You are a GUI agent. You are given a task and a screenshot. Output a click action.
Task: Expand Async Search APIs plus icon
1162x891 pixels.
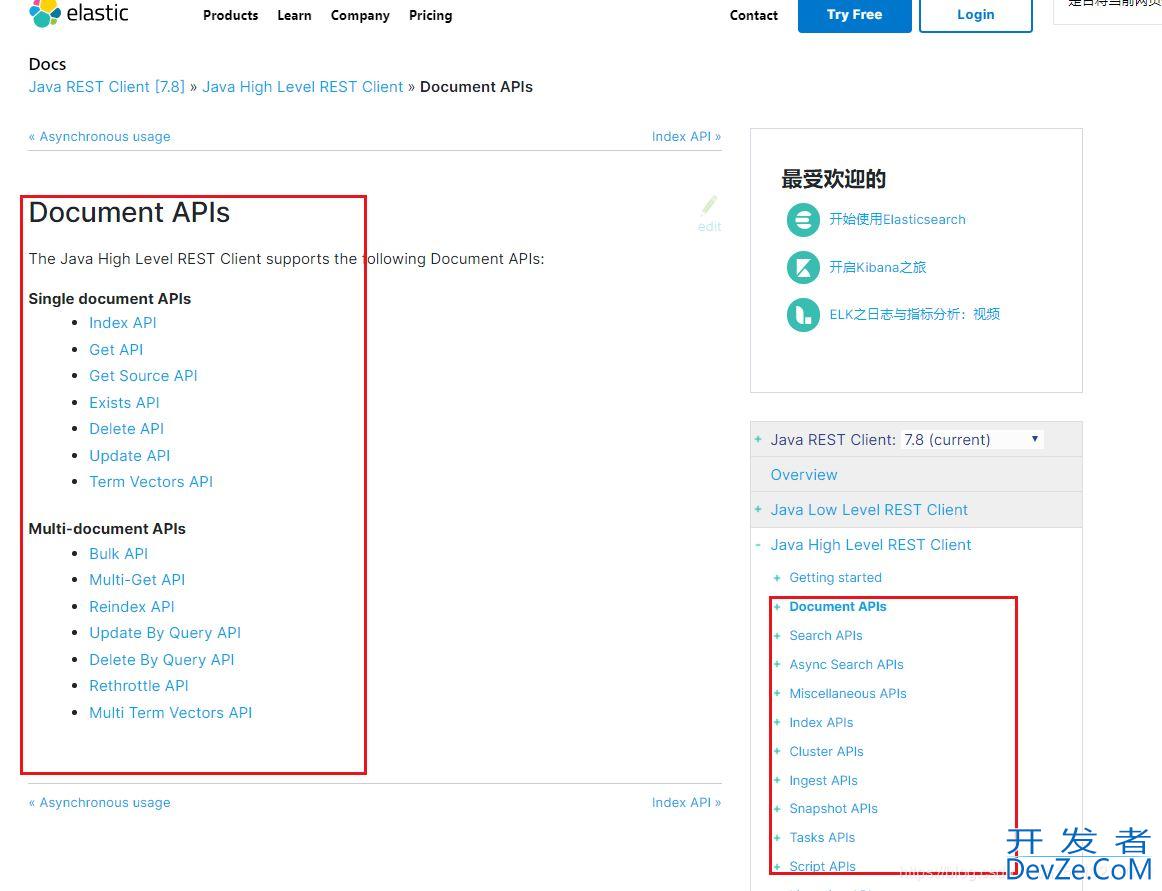pos(777,664)
